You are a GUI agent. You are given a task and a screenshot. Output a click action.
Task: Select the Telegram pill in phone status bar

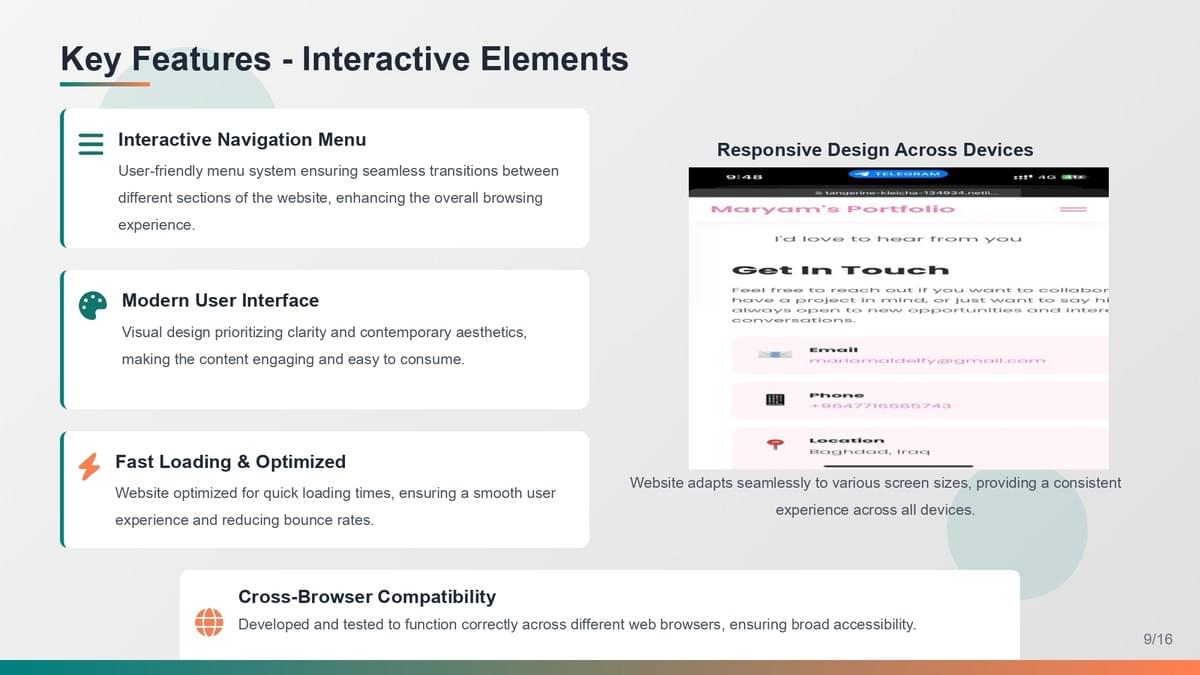click(895, 174)
